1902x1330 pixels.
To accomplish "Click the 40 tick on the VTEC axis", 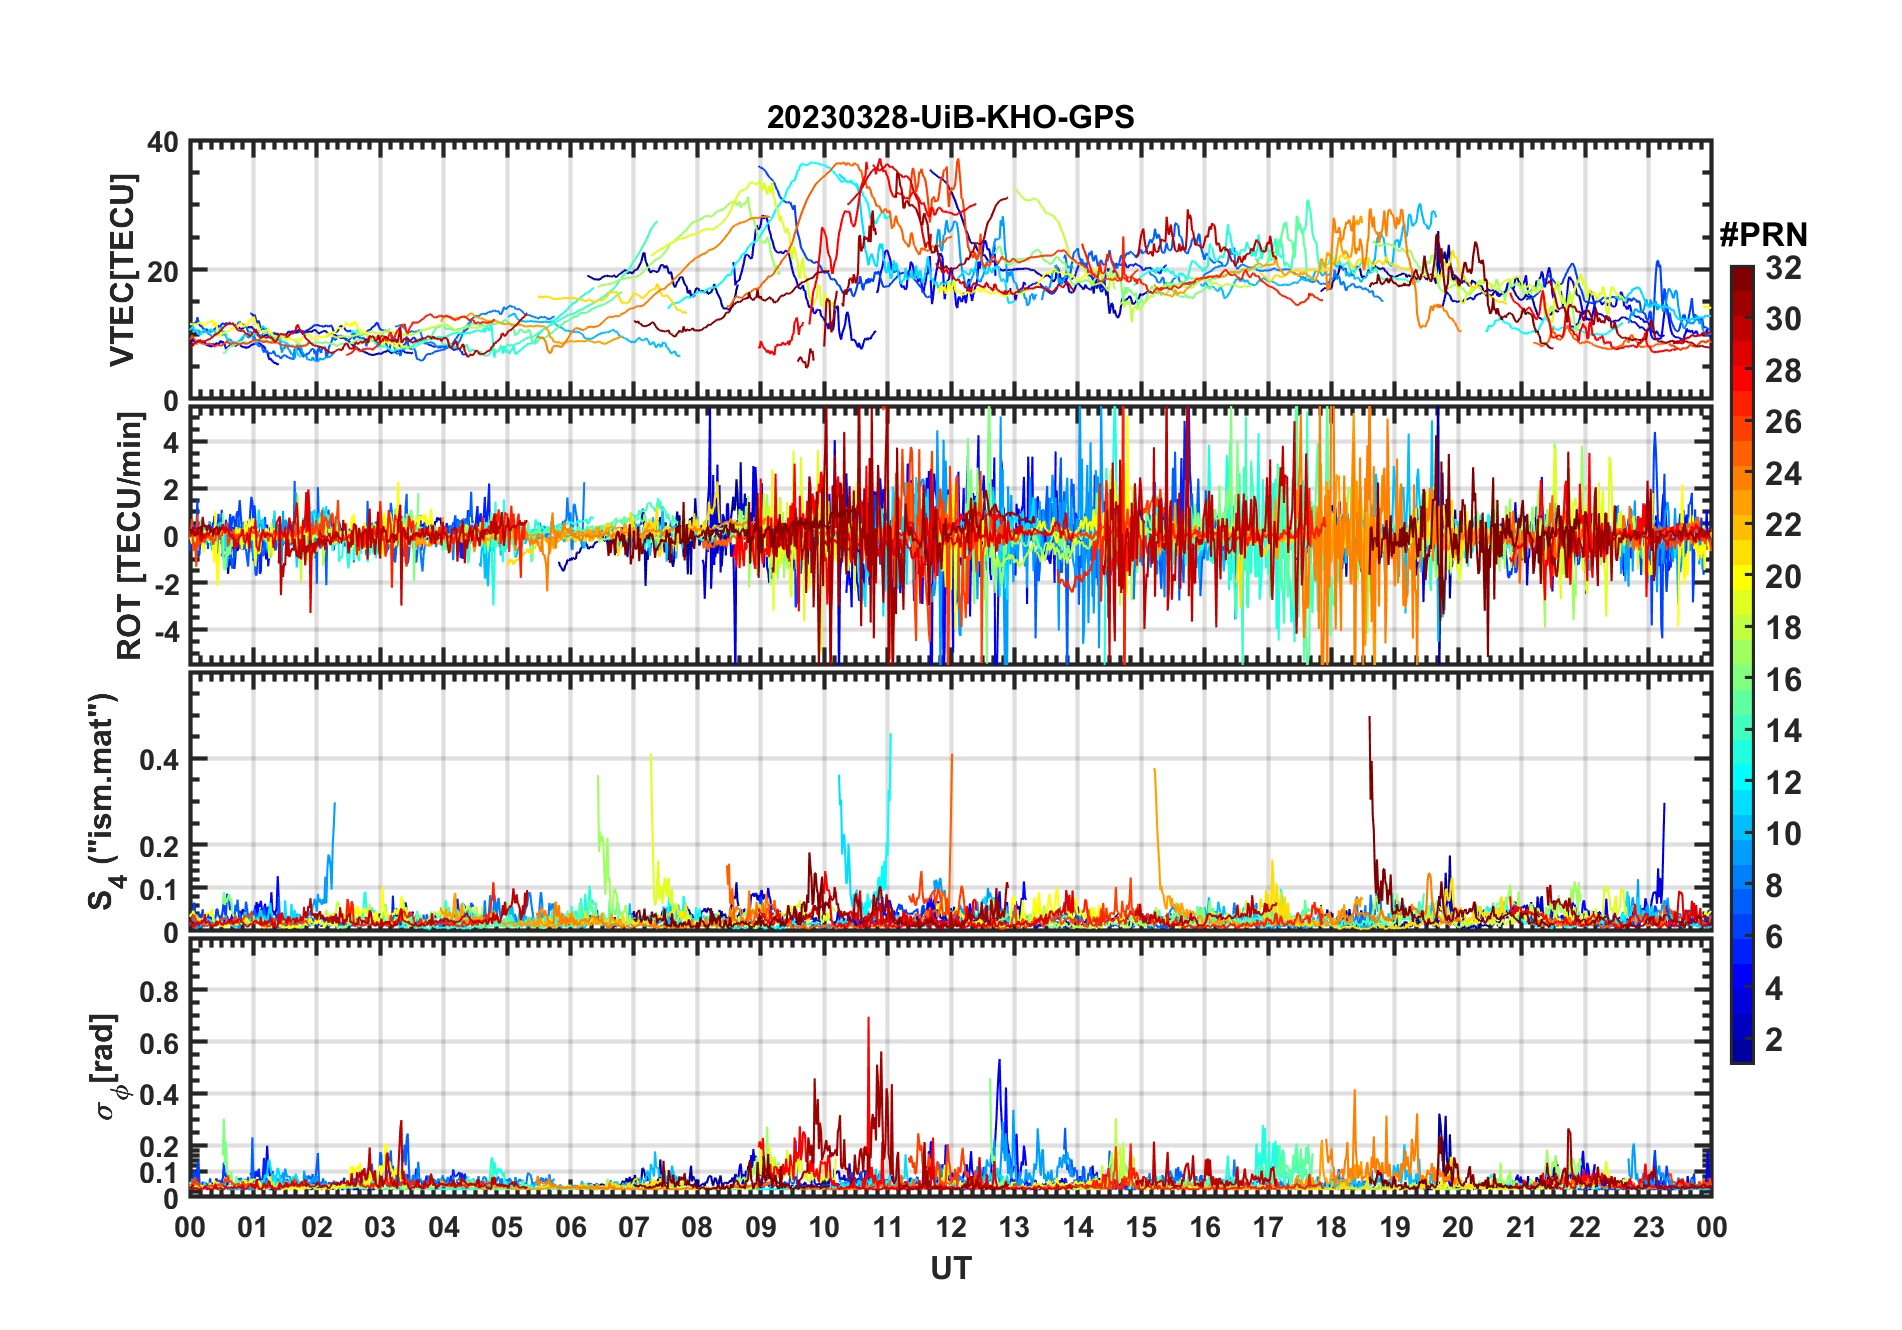I will [163, 142].
